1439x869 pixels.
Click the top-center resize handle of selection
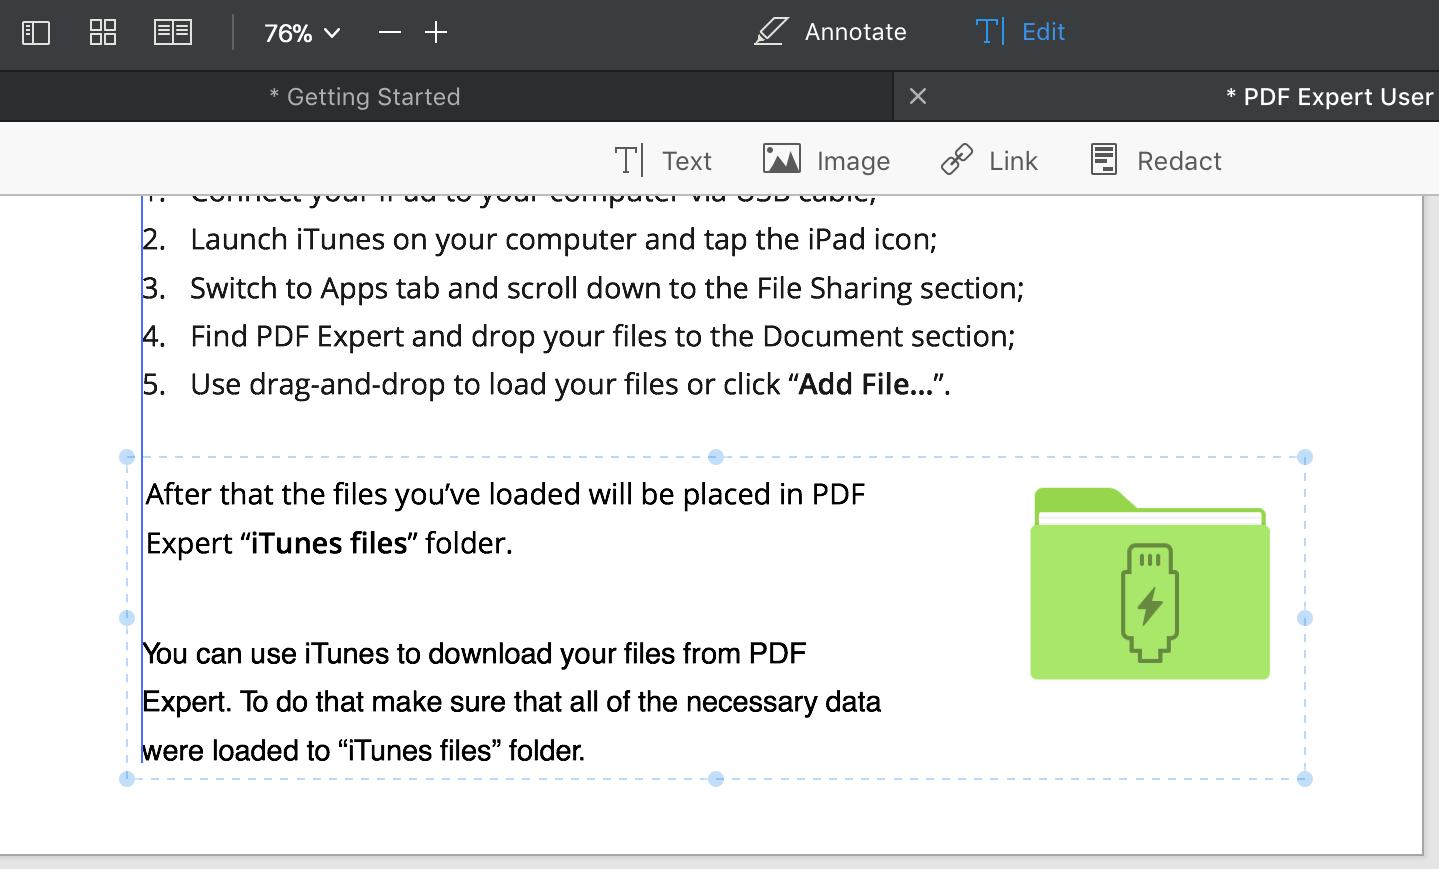716,457
